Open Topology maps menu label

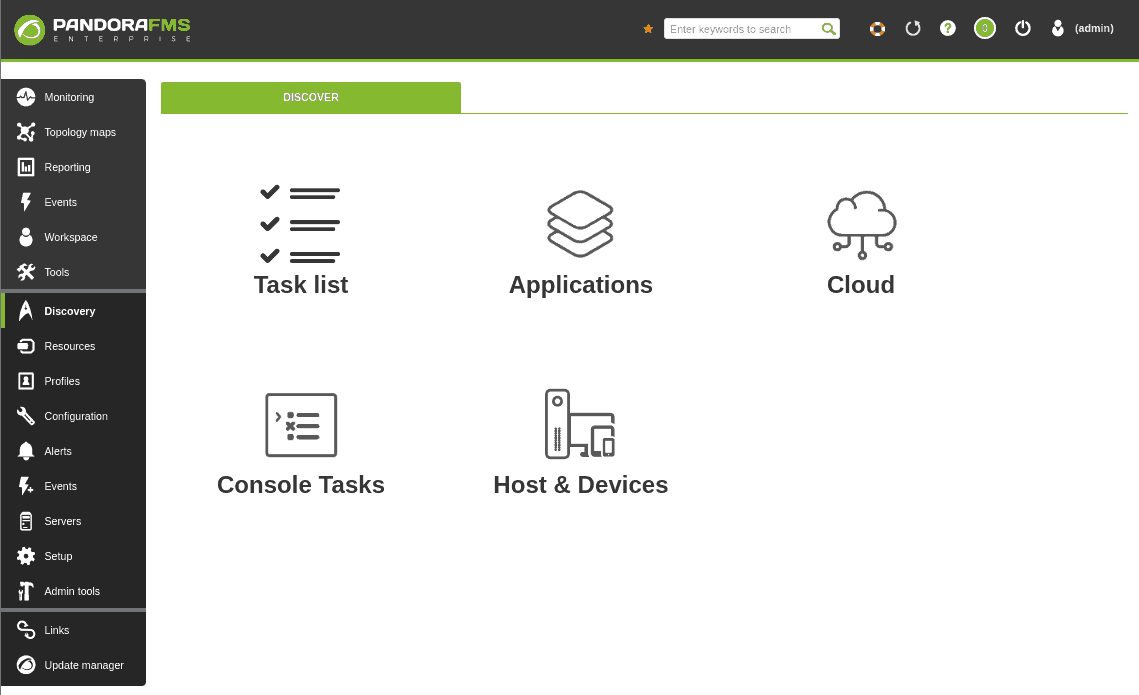click(x=80, y=132)
